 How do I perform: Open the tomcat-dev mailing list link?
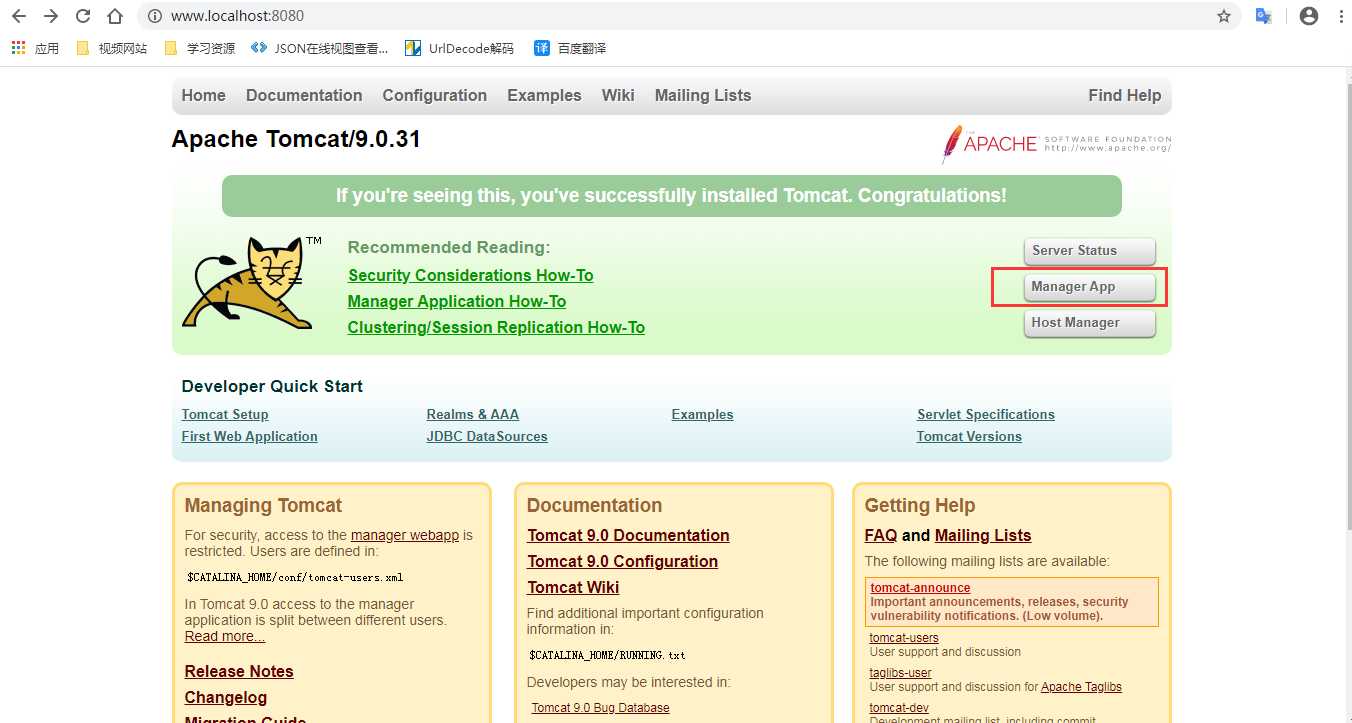point(899,708)
